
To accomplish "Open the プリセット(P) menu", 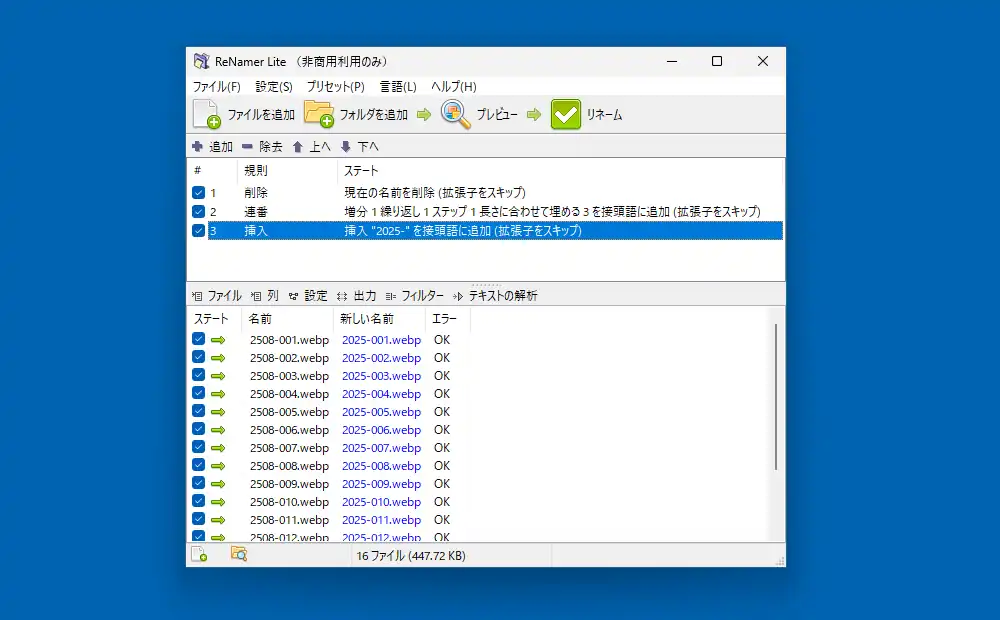I will [335, 87].
